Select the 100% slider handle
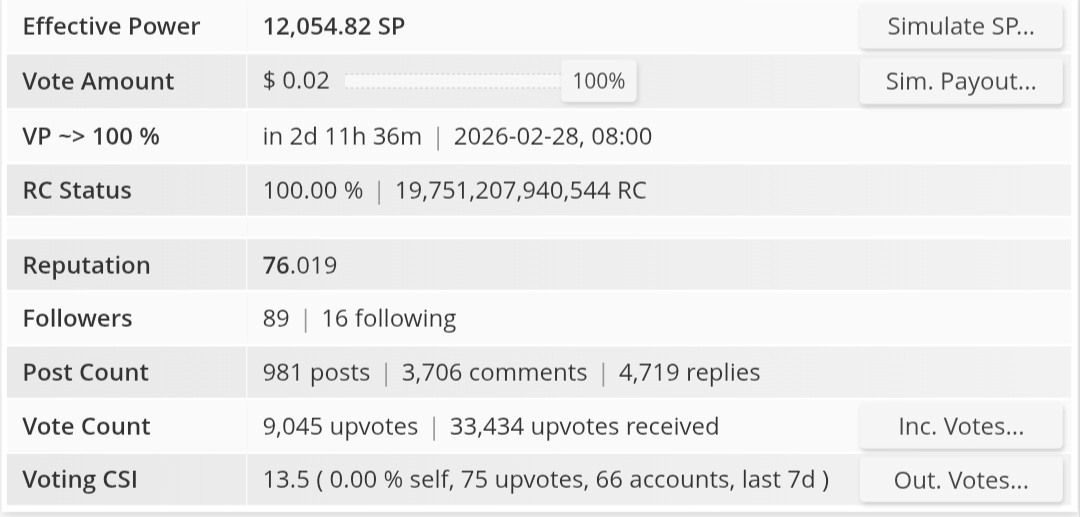 pos(599,81)
